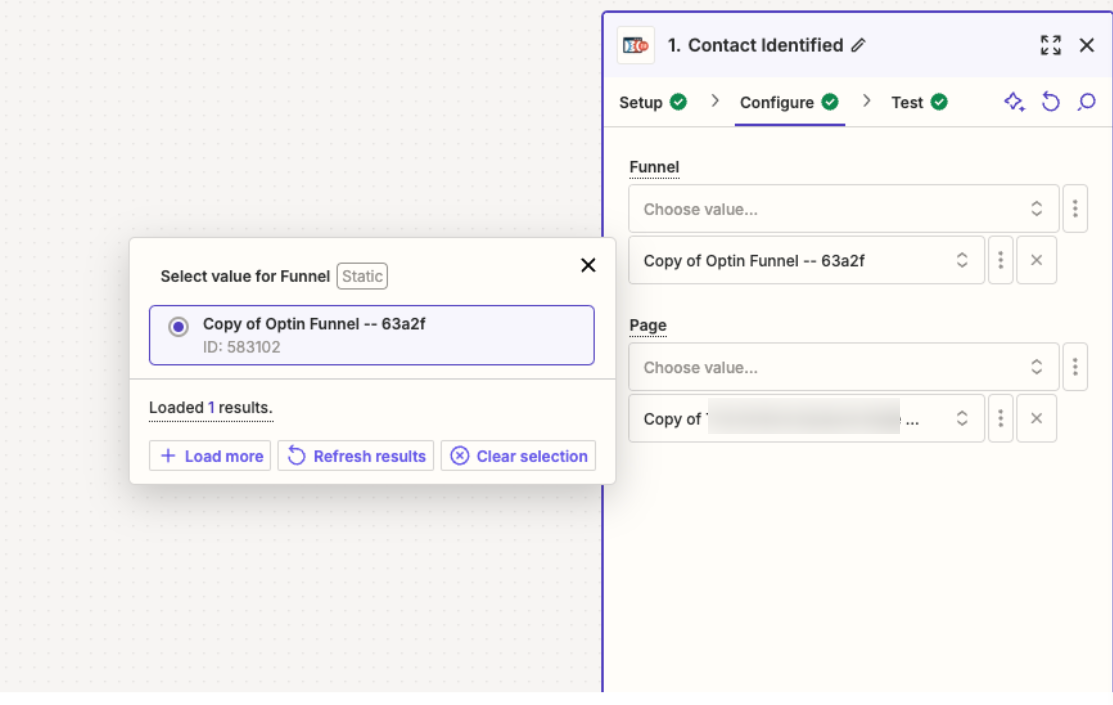Screen dimensions: 1113x705
Task: Open three-dot menu beside Funnel Choose value
Action: point(1074,209)
